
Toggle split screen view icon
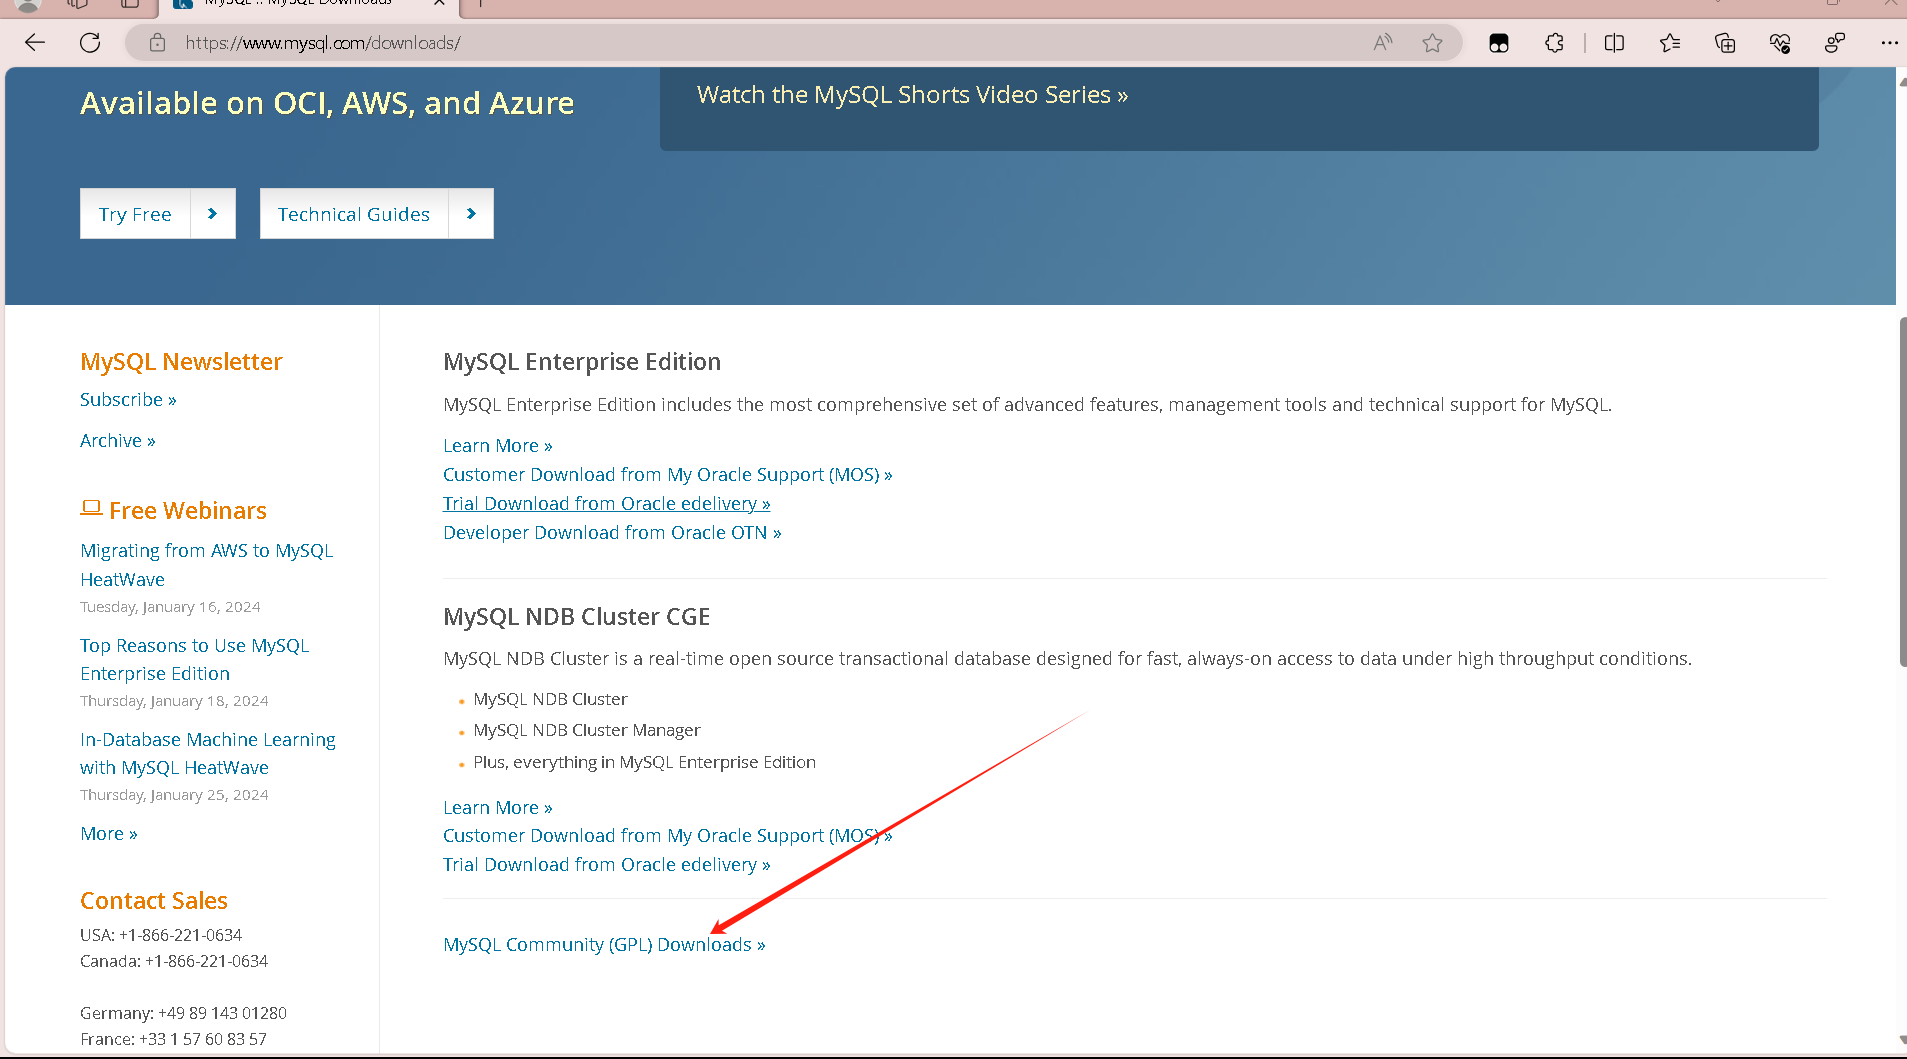click(x=1614, y=42)
